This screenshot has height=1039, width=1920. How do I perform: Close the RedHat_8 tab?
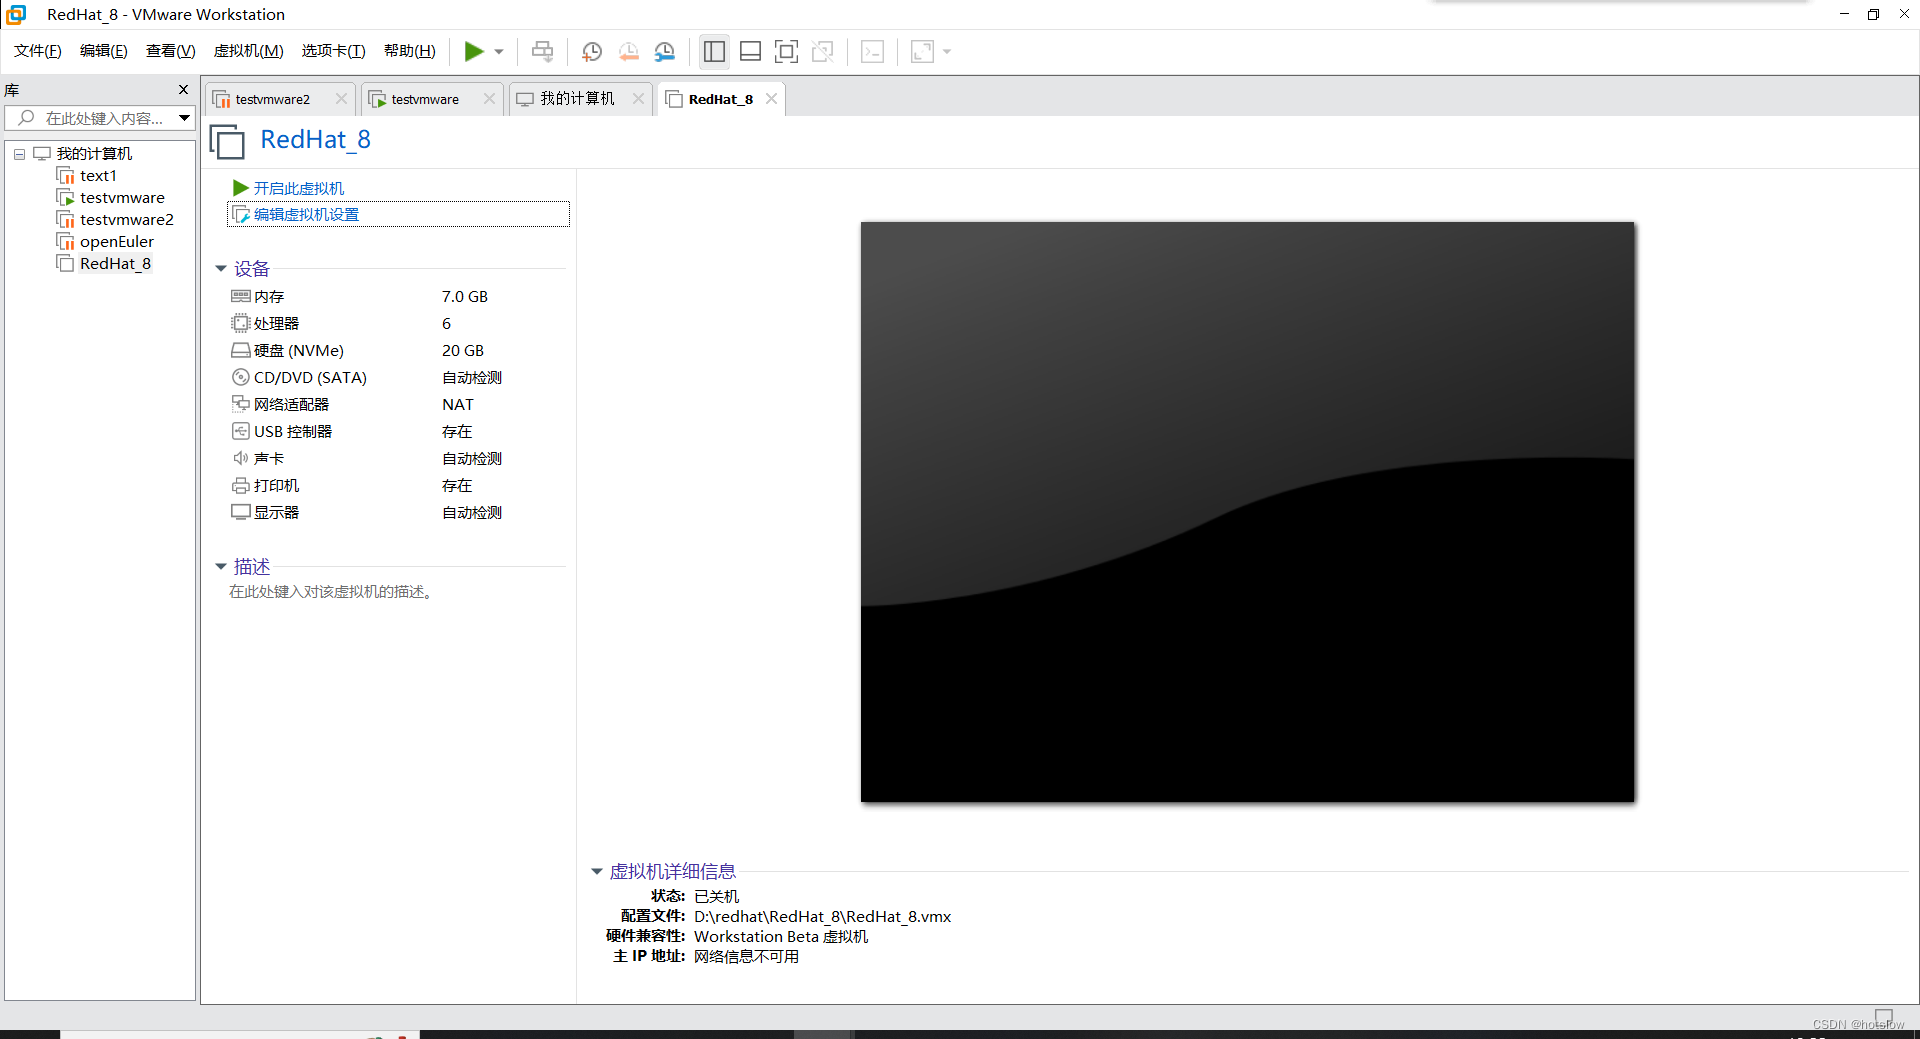(771, 99)
